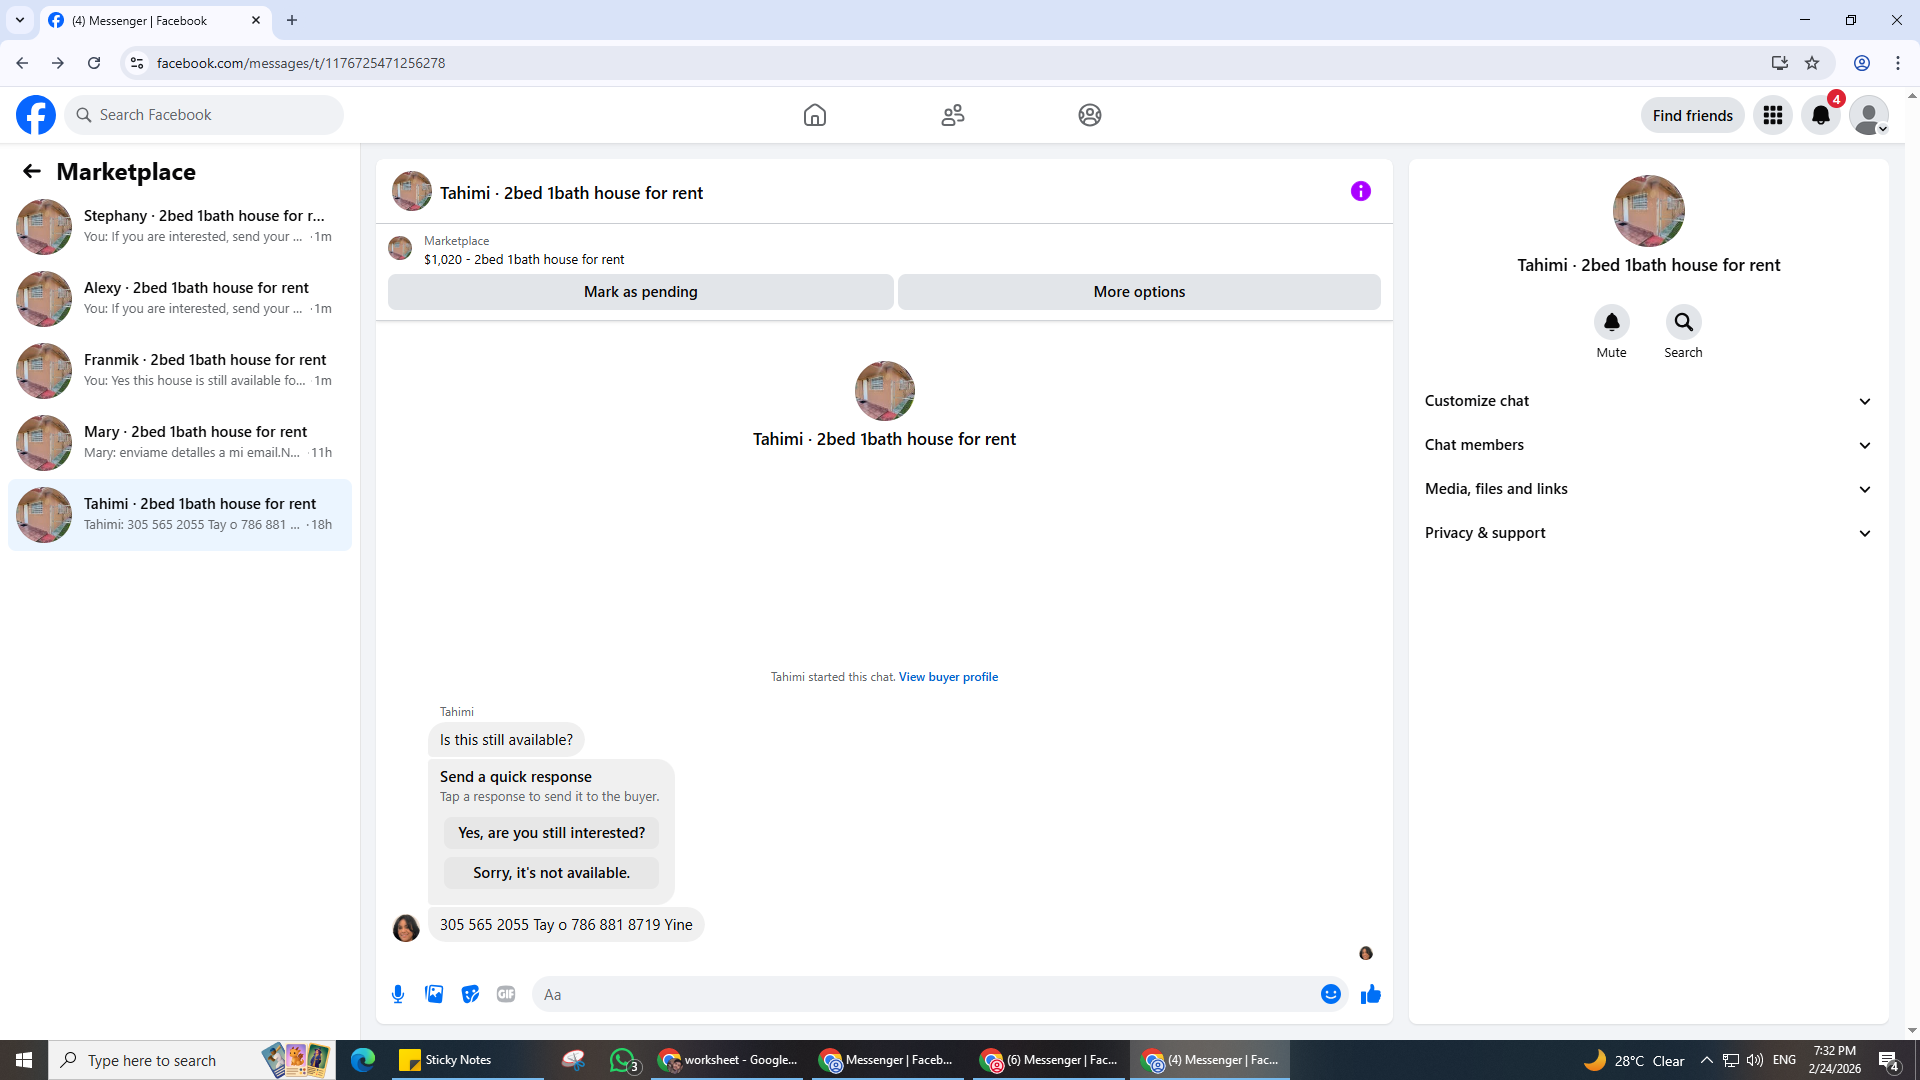
Task: Expand Privacy & support section
Action: click(1647, 533)
